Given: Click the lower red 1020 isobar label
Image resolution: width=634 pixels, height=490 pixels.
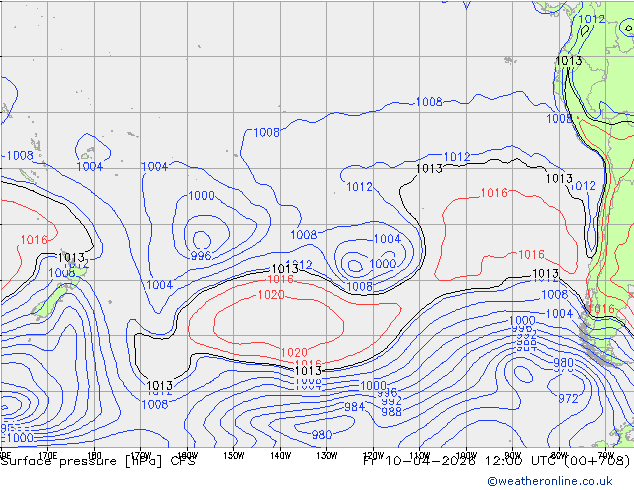Looking at the screenshot, I should (294, 352).
